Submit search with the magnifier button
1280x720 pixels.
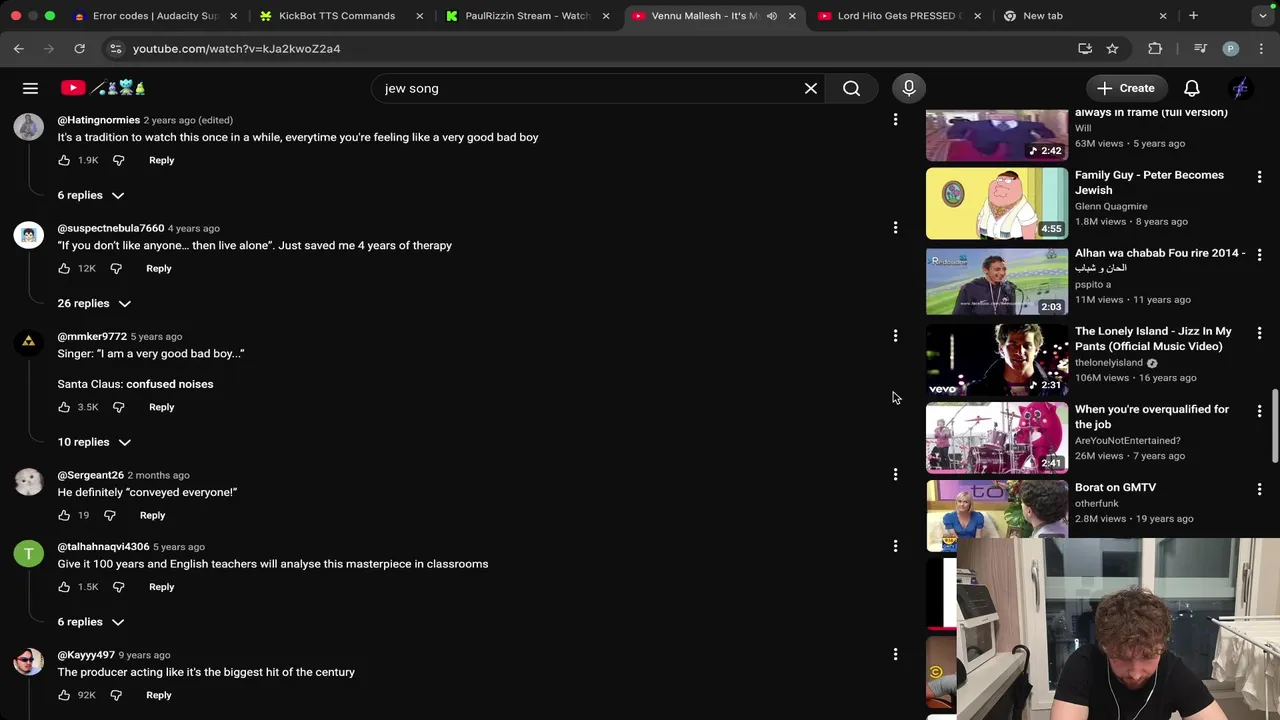tap(851, 88)
